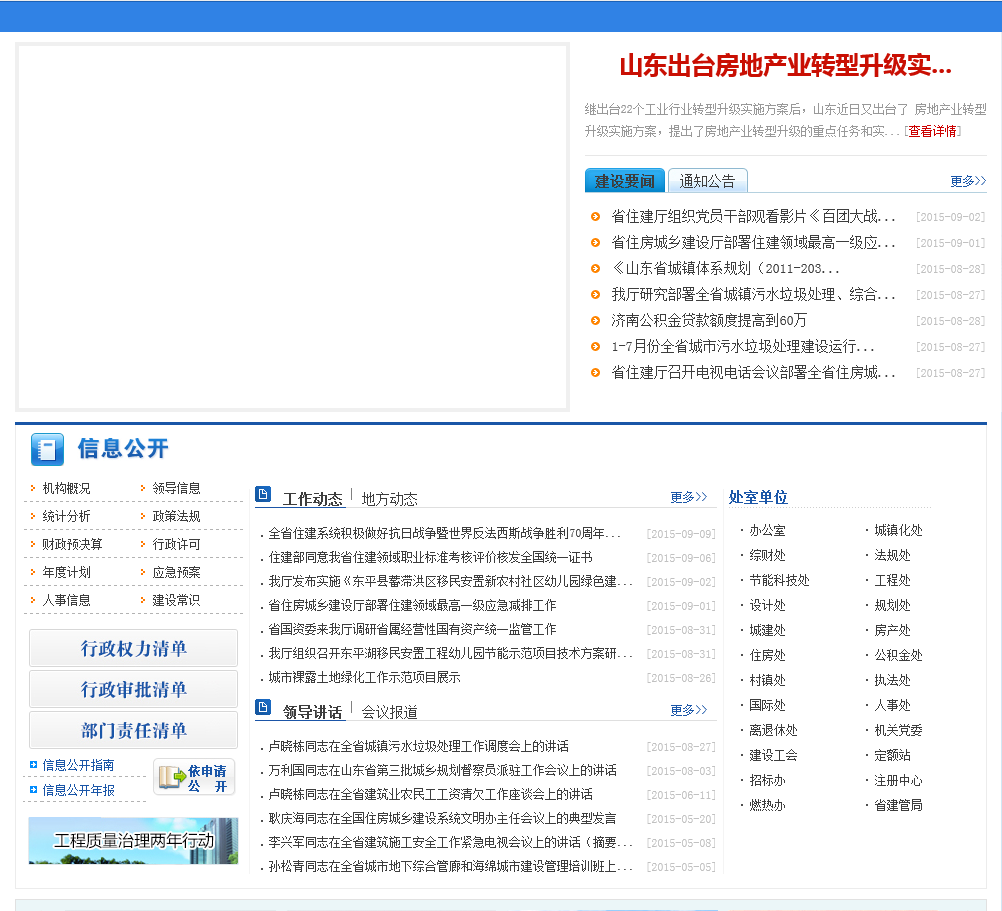Open the 信息公开年报 link
Screen dimensions: 1002x911
click(79, 790)
